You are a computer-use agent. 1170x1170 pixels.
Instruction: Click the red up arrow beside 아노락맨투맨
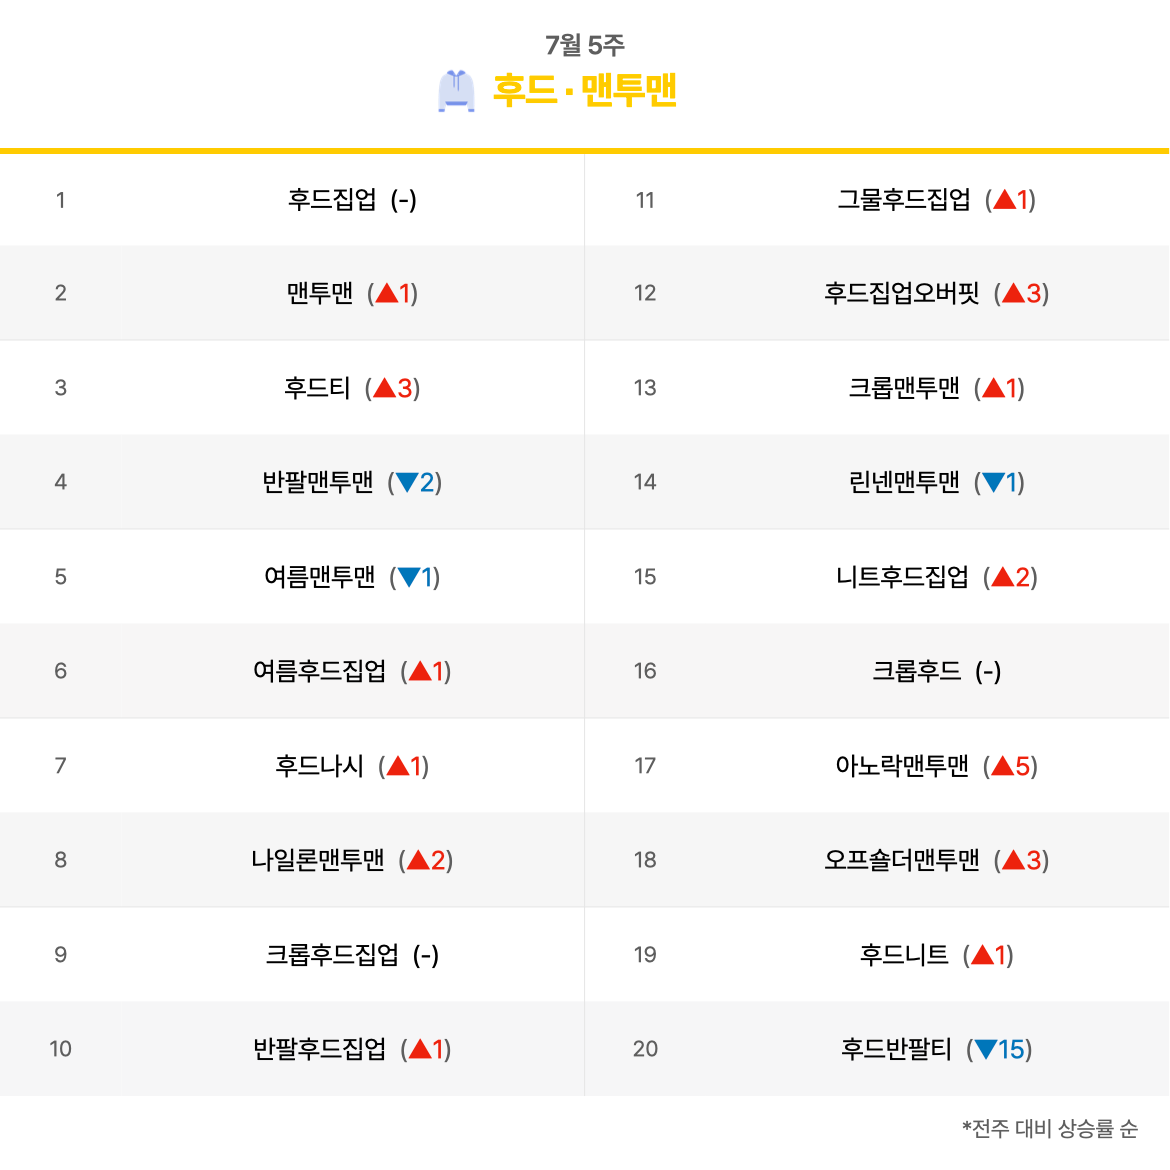[x=1003, y=766]
